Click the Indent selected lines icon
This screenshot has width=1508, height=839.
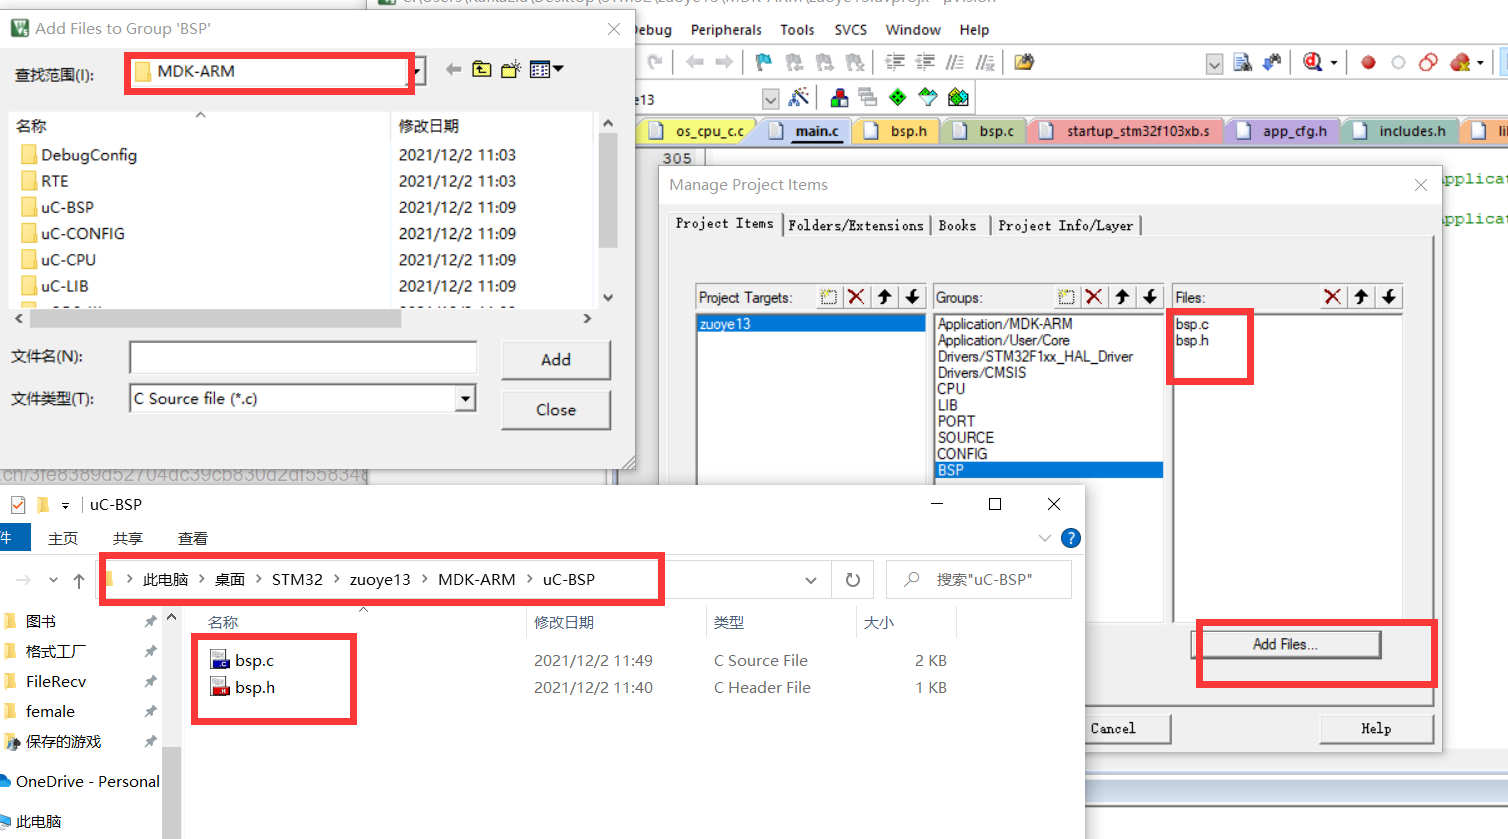[895, 62]
